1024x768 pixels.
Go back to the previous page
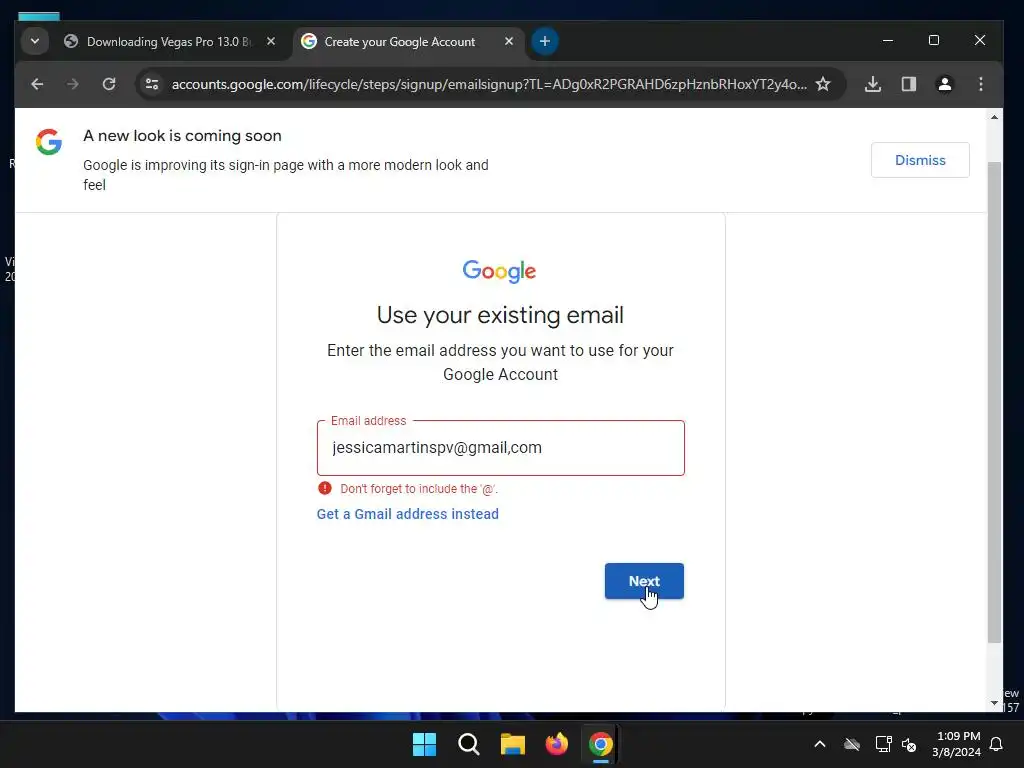[37, 84]
